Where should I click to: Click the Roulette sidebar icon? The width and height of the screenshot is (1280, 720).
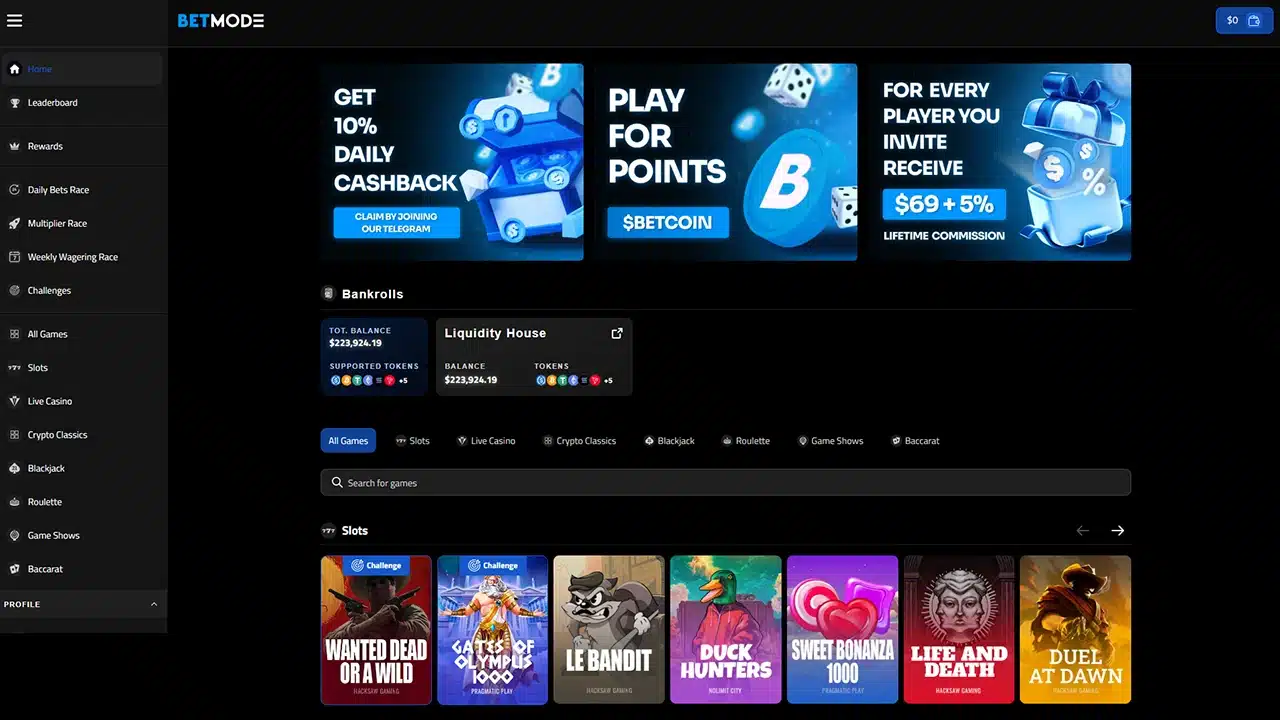click(x=14, y=502)
